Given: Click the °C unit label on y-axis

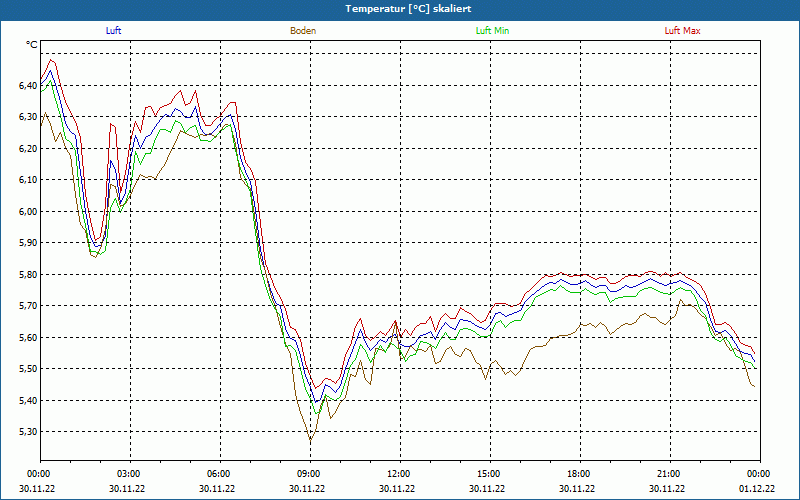Looking at the screenshot, I should pos(32,45).
